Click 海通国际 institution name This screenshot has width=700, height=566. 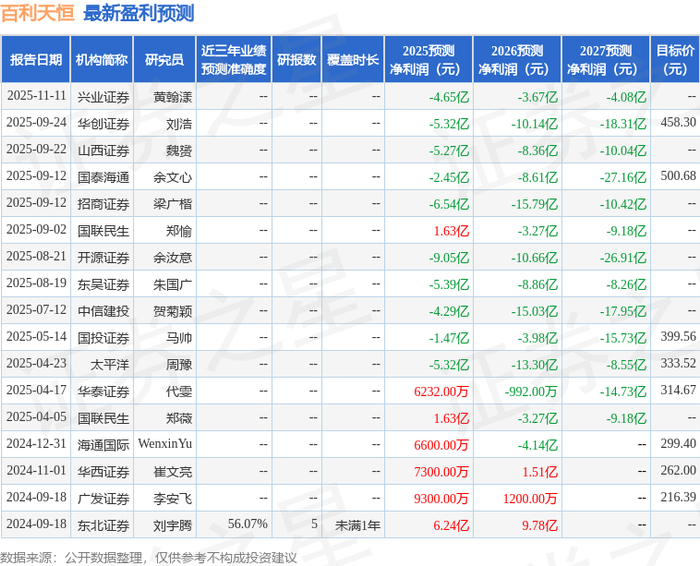click(103, 445)
